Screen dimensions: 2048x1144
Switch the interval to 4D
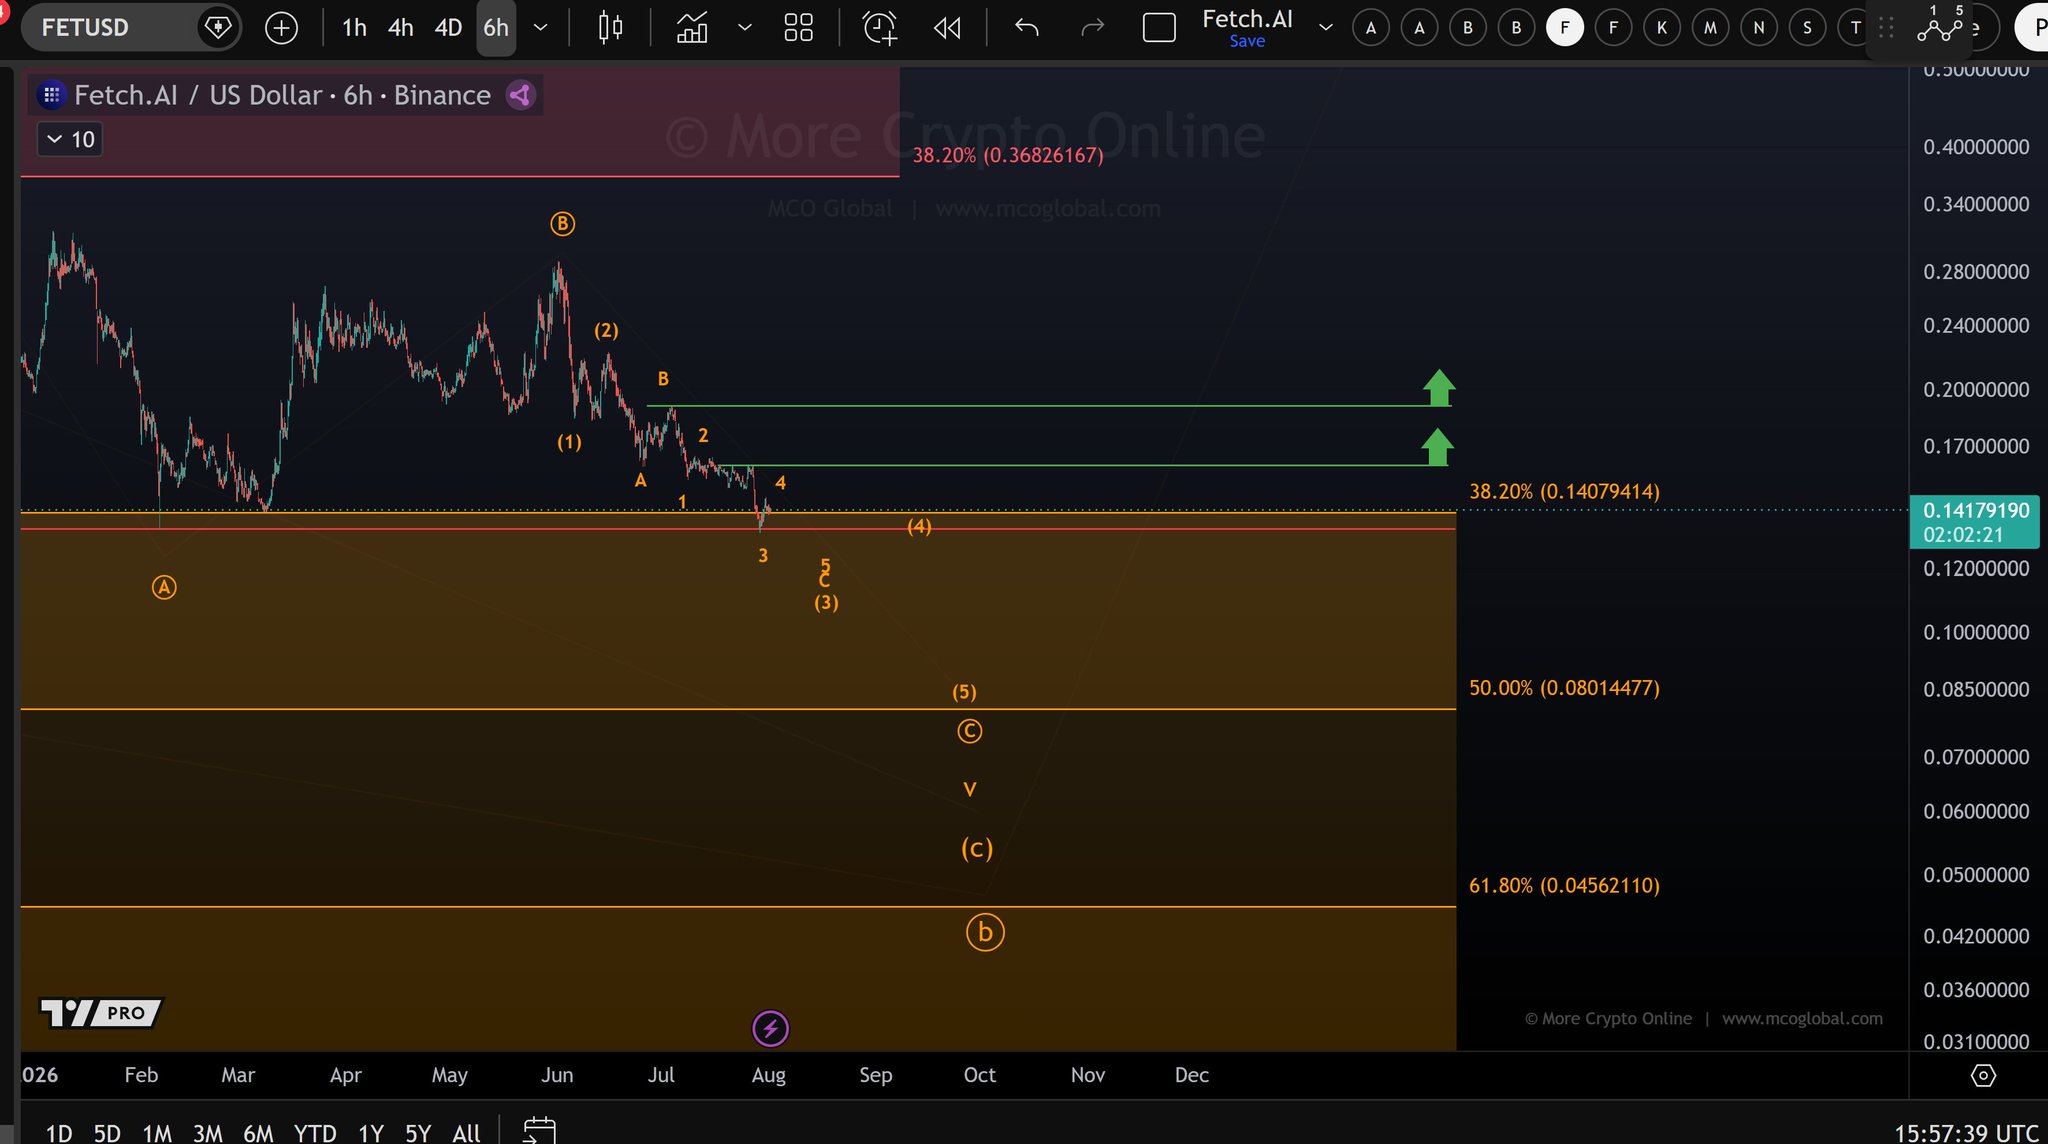point(448,27)
